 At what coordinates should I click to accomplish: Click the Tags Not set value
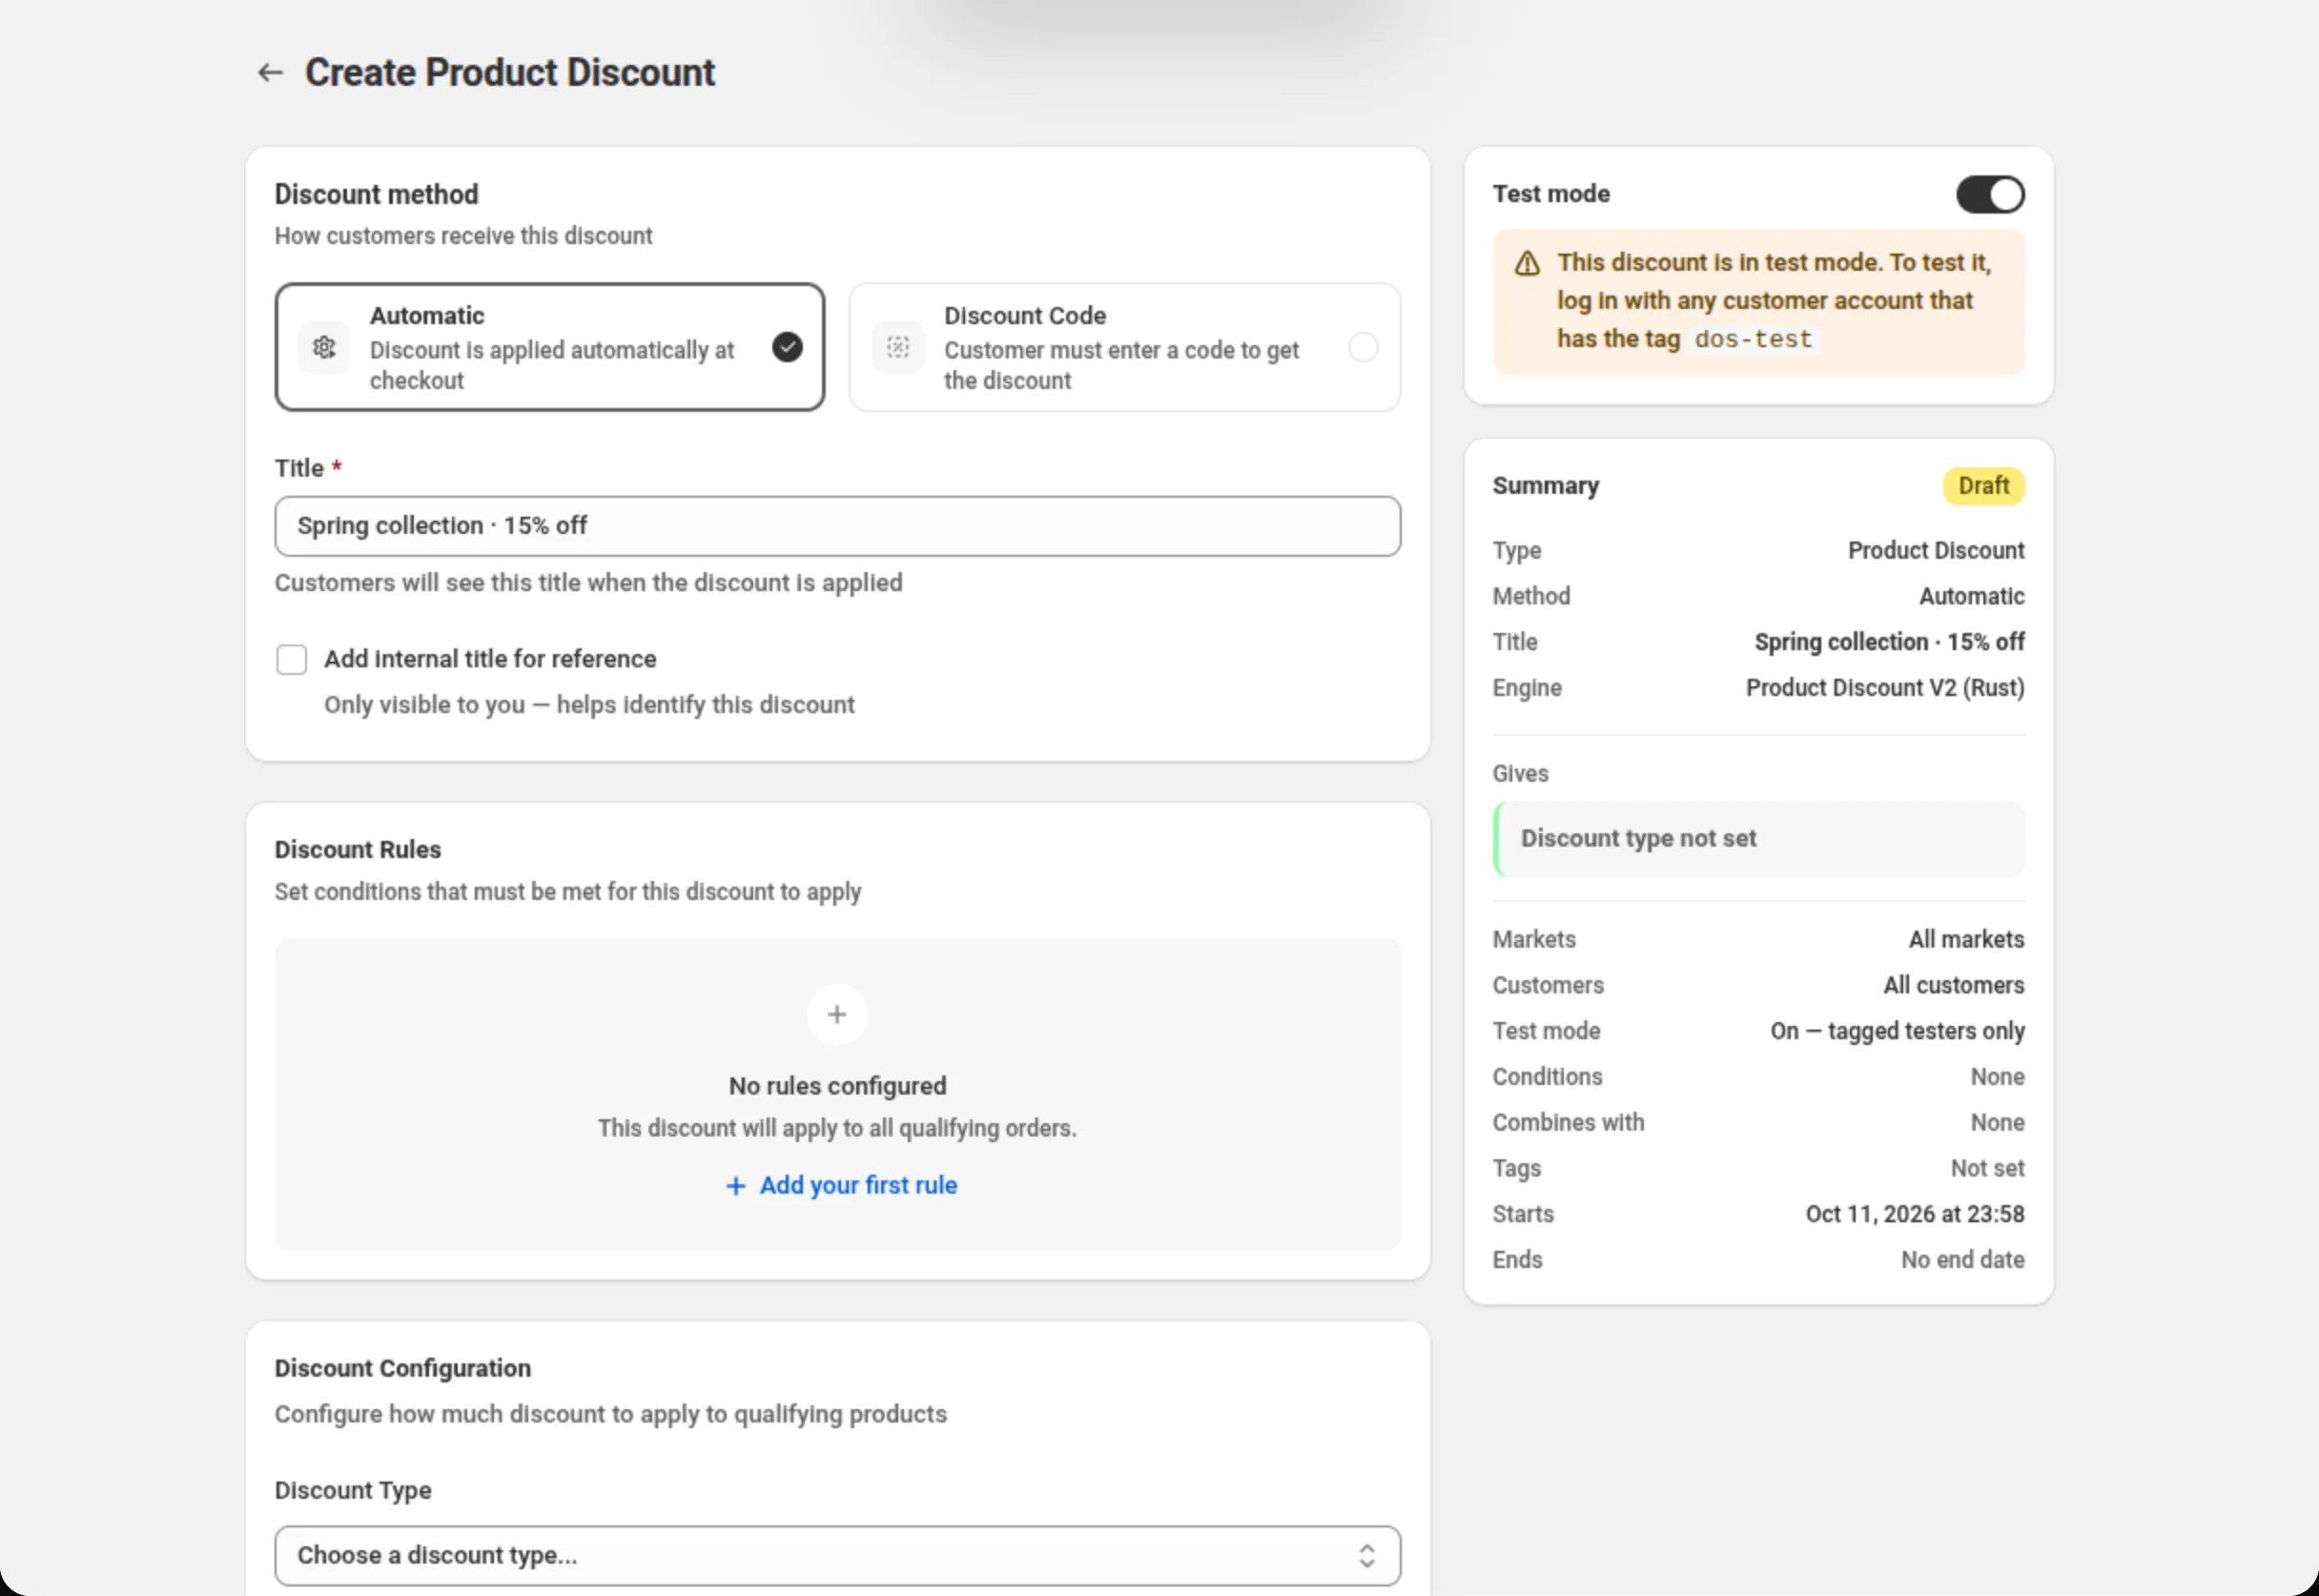point(1987,1168)
